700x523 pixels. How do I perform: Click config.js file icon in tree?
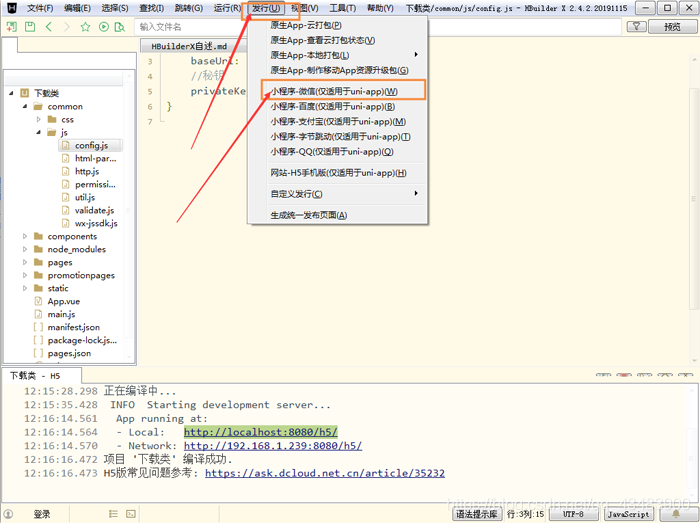(66, 145)
